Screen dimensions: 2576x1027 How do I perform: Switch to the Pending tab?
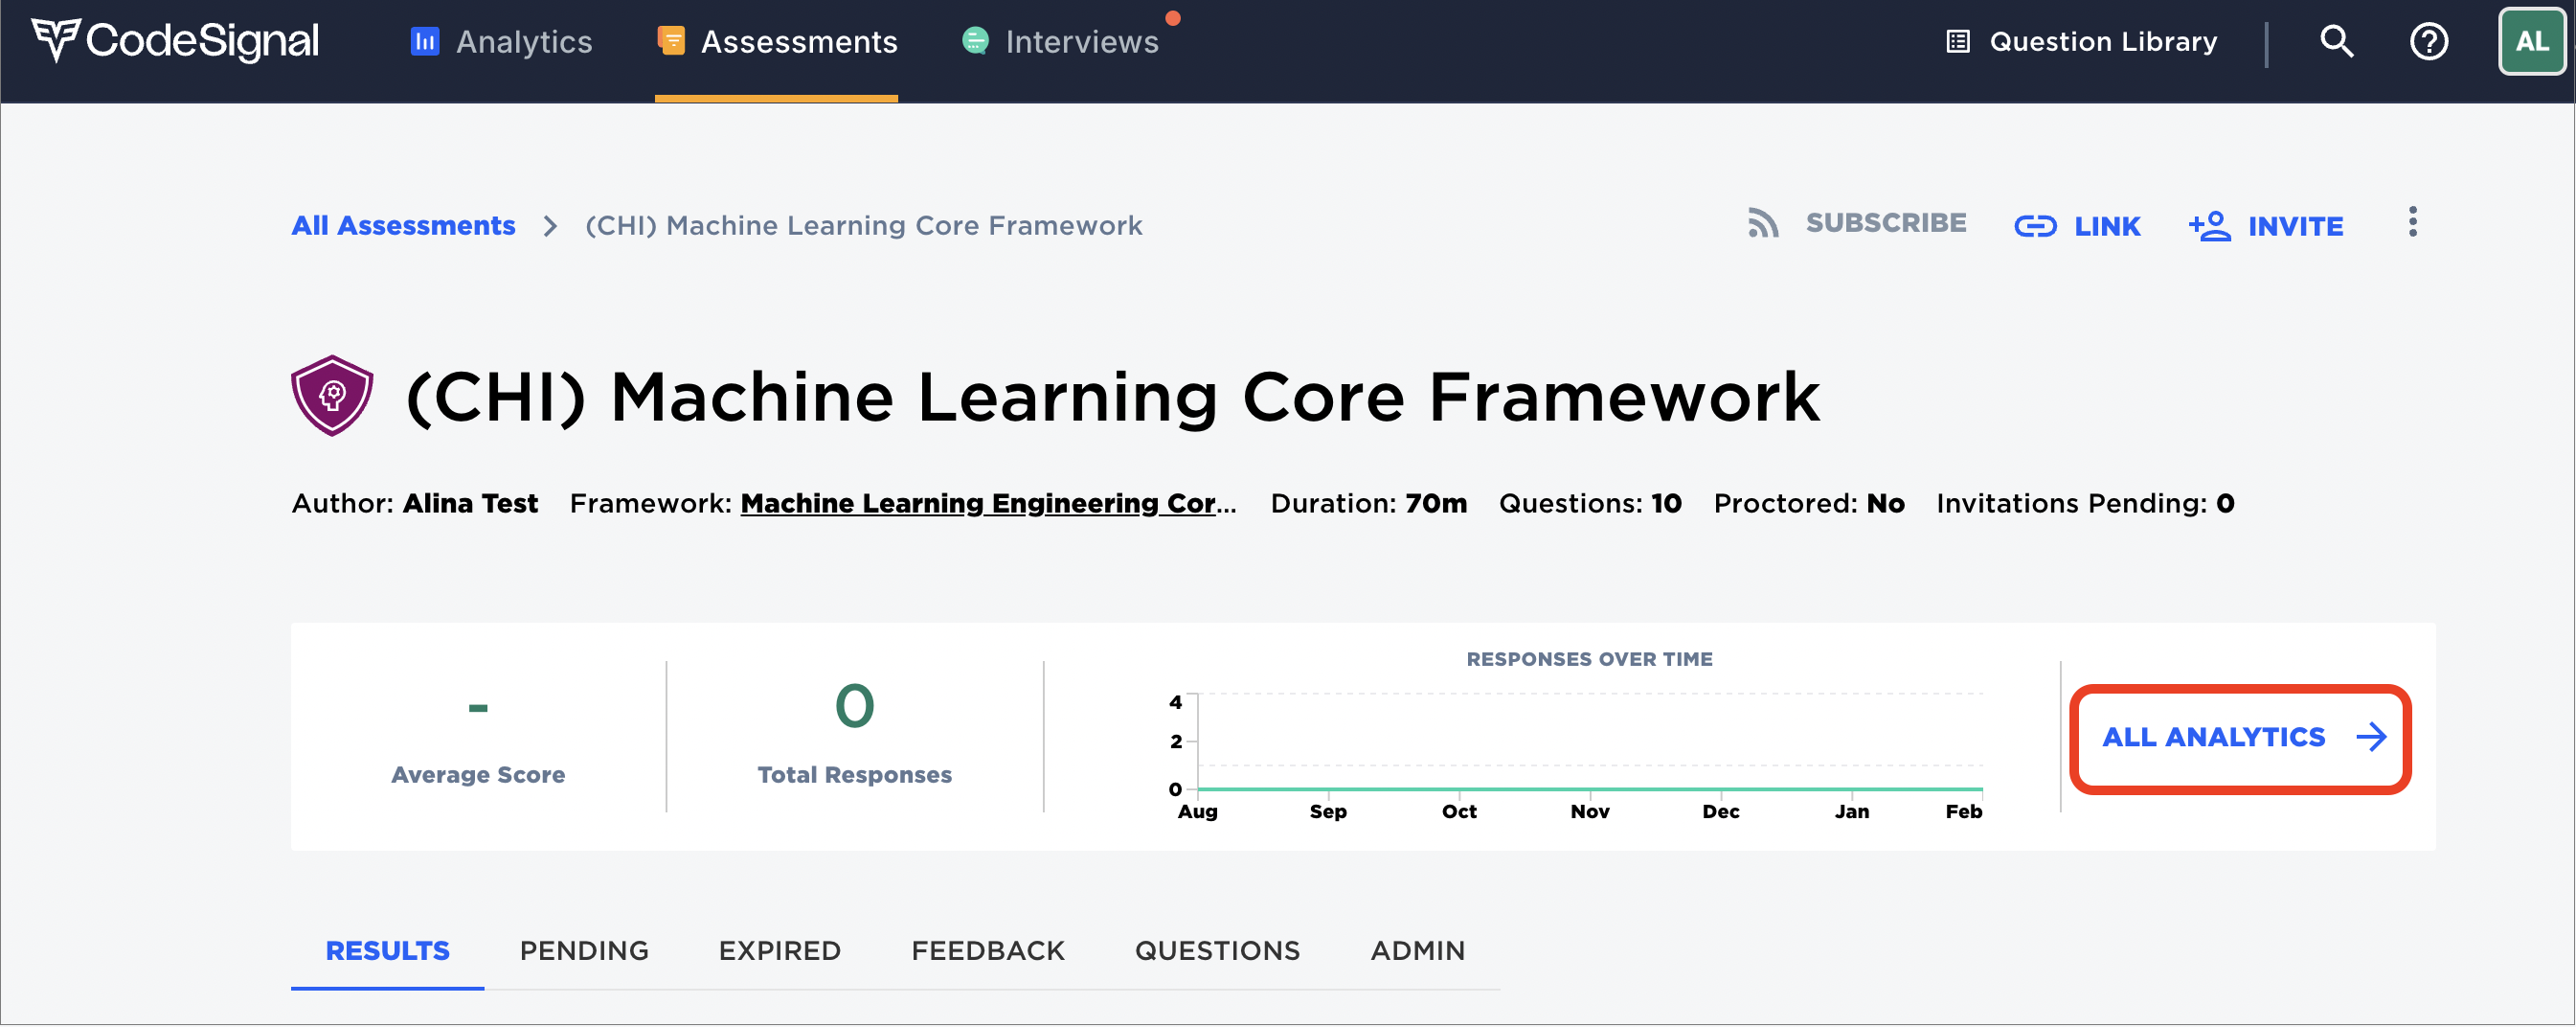pos(584,951)
